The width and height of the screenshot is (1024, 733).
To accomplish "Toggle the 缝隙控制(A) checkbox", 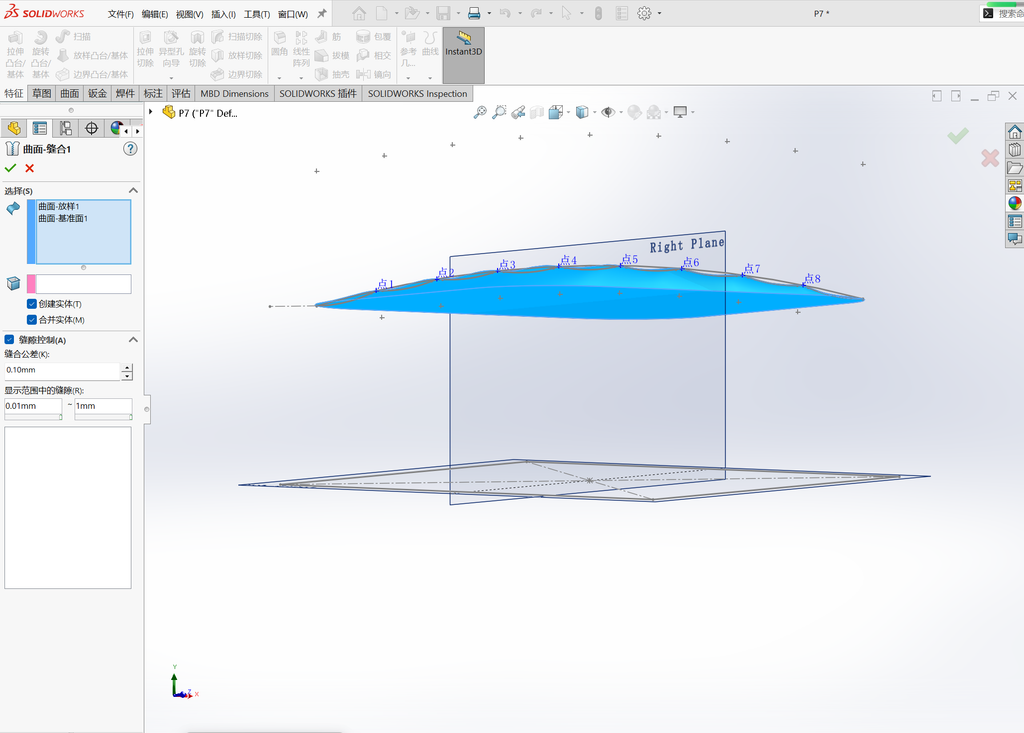I will coord(10,340).
